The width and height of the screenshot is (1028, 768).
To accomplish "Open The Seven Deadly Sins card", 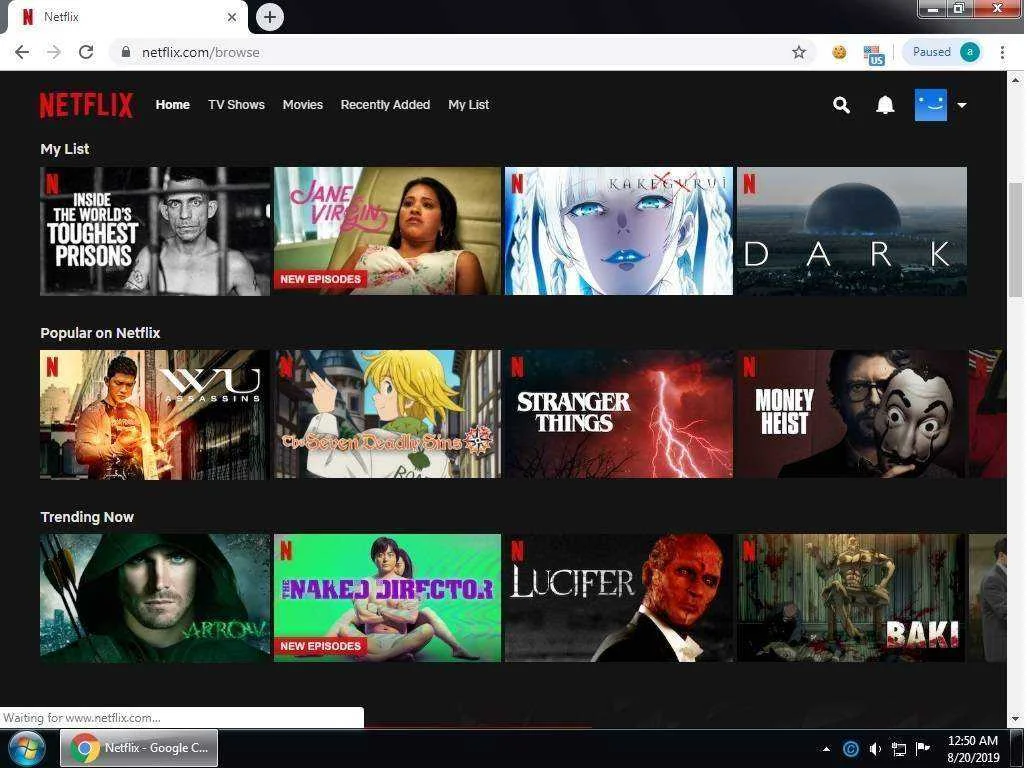I will [387, 414].
